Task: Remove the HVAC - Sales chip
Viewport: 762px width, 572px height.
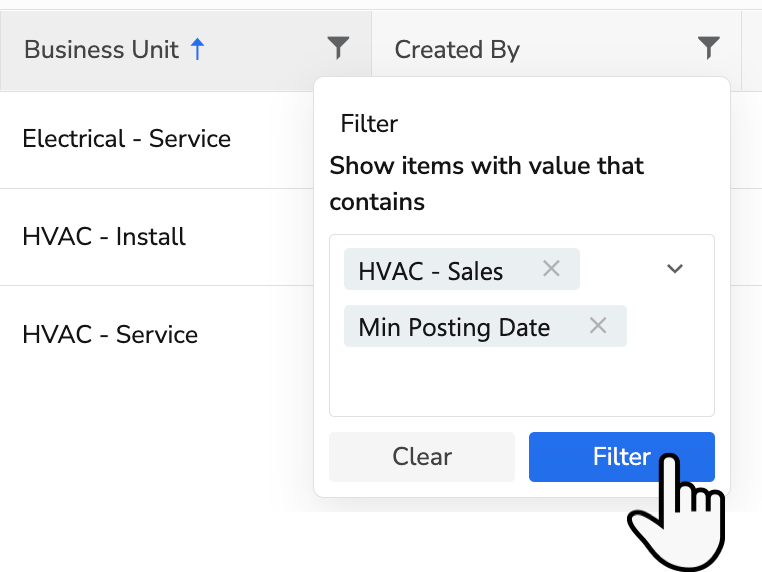Action: [x=551, y=268]
